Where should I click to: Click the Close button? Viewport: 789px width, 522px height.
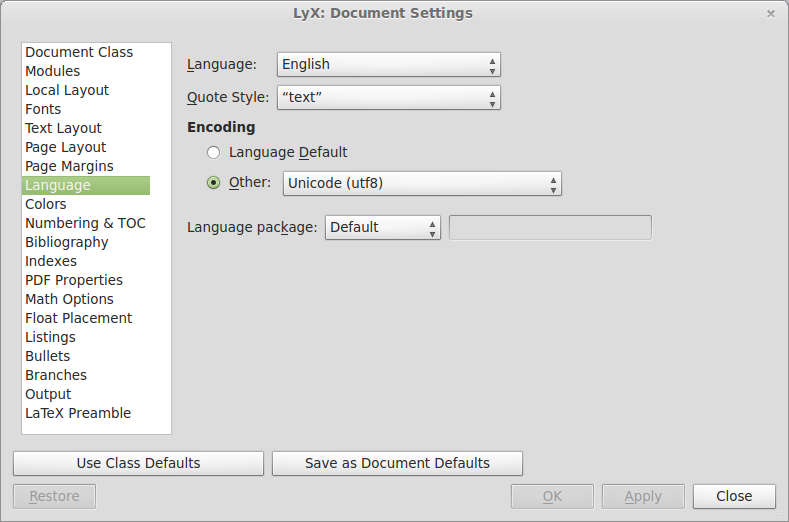(x=734, y=496)
